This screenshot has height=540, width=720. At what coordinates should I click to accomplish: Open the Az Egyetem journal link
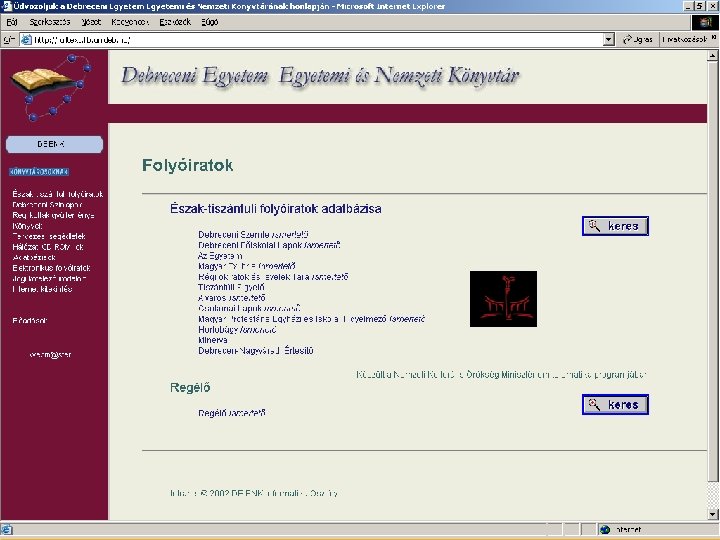coord(220,256)
